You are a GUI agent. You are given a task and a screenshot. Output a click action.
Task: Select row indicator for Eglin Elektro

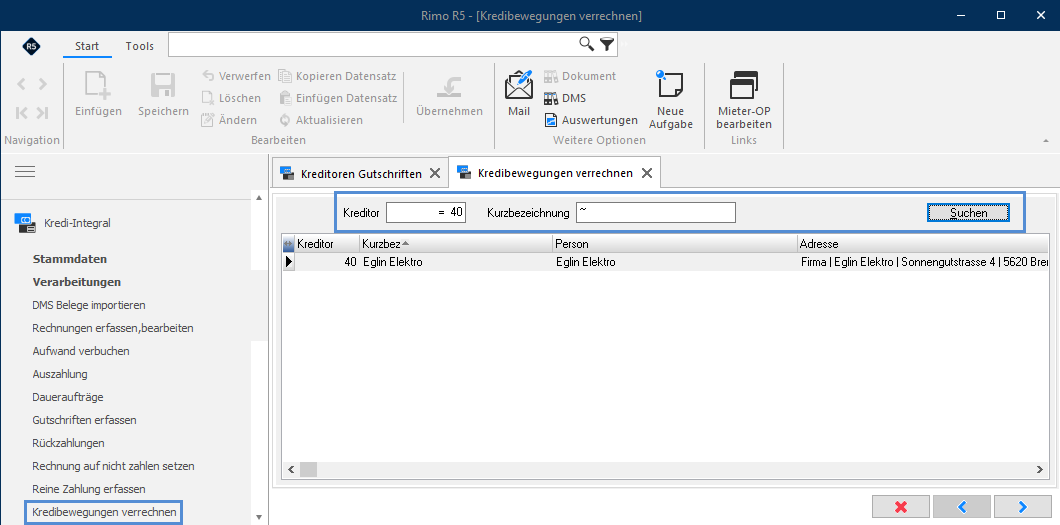click(289, 262)
